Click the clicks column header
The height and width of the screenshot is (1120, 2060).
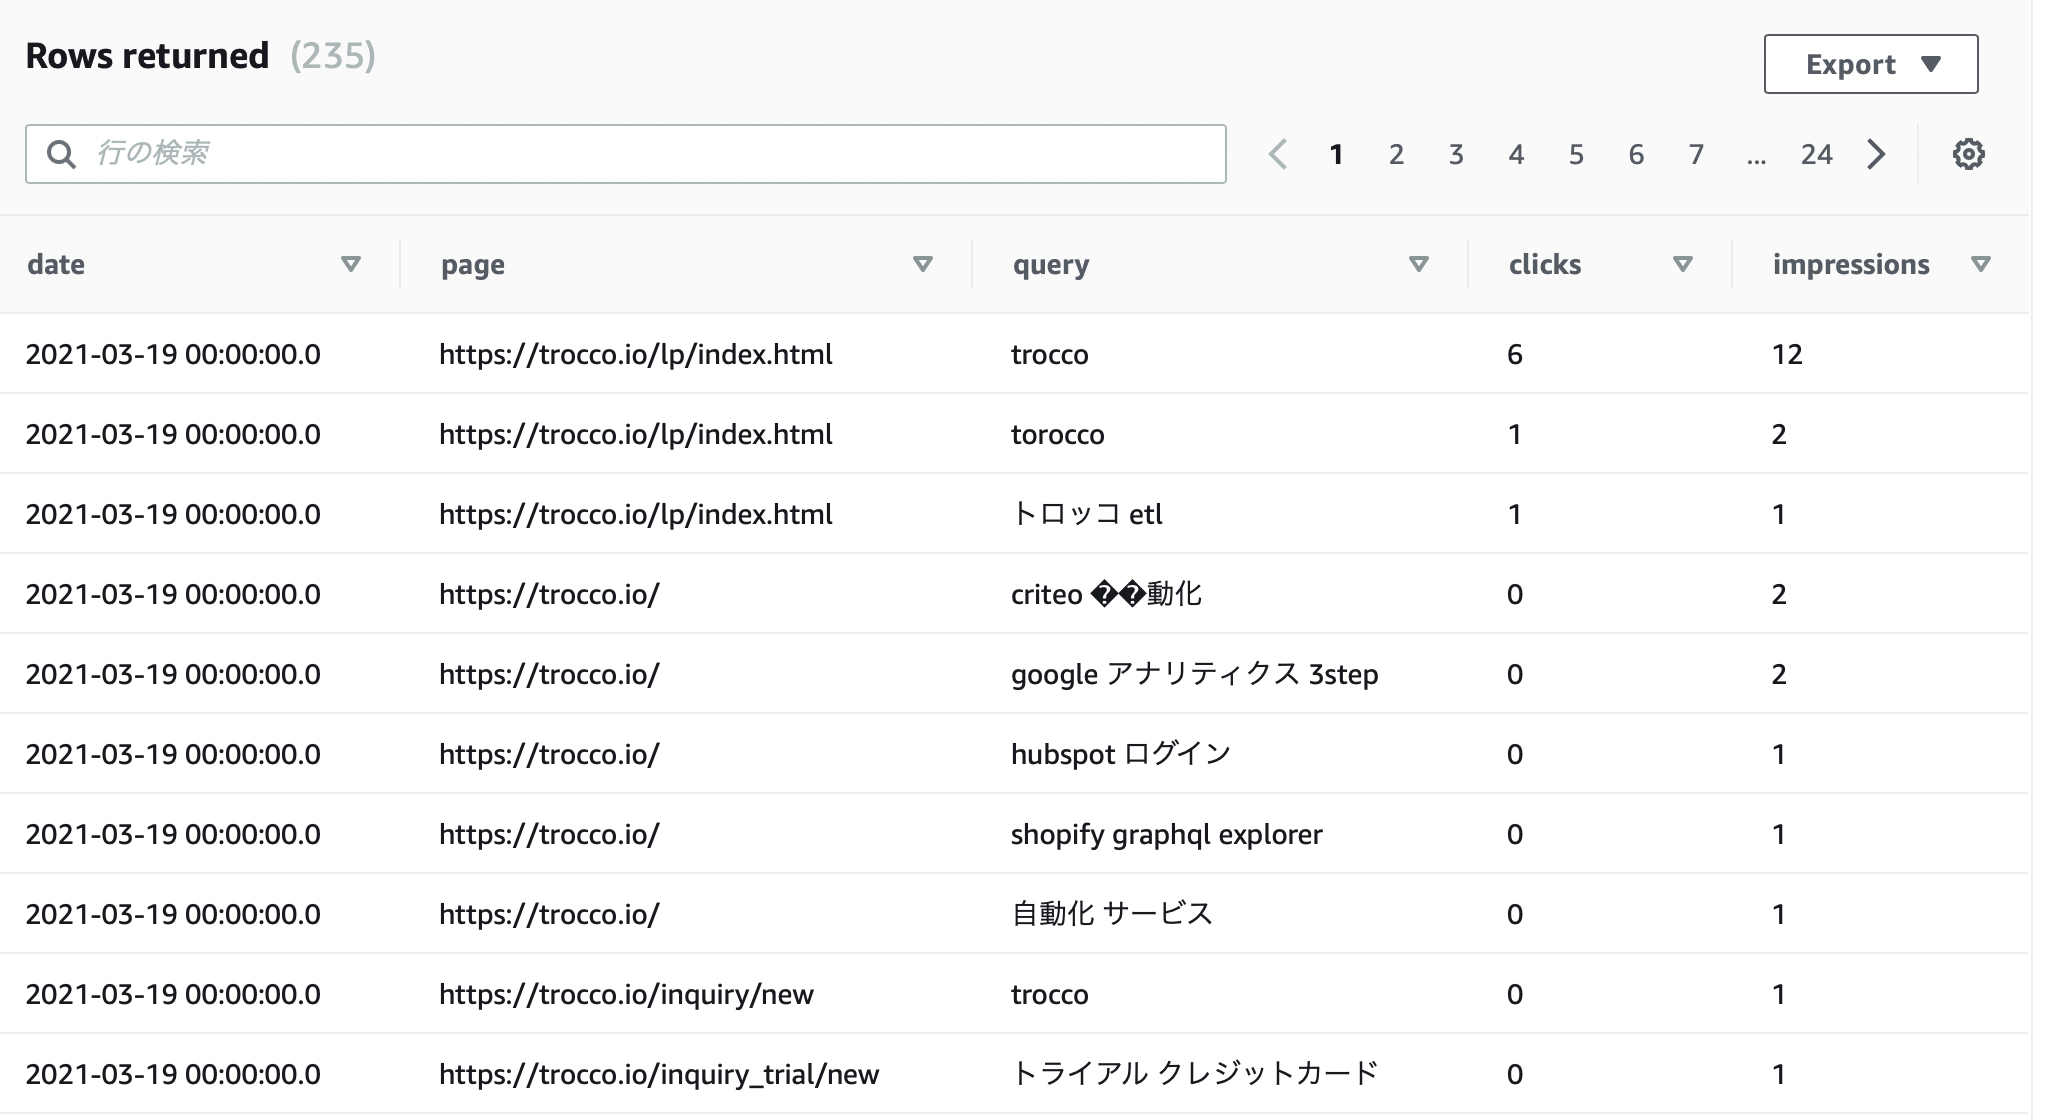(x=1545, y=264)
